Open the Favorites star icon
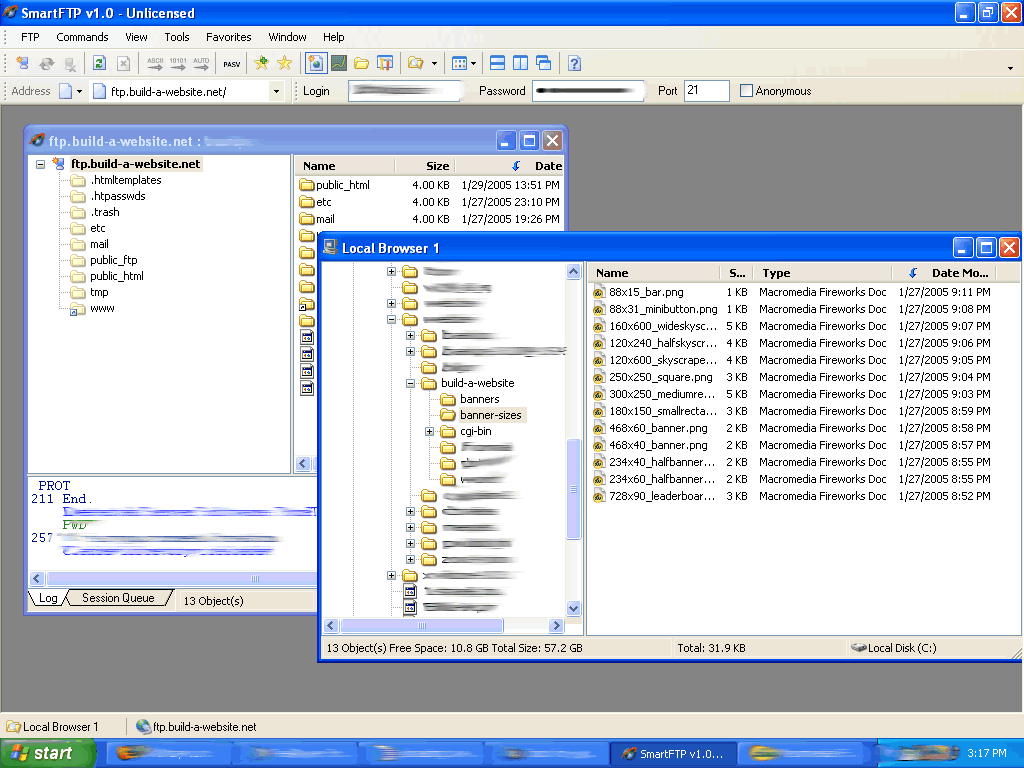Screen dimensions: 1024x768 point(285,63)
